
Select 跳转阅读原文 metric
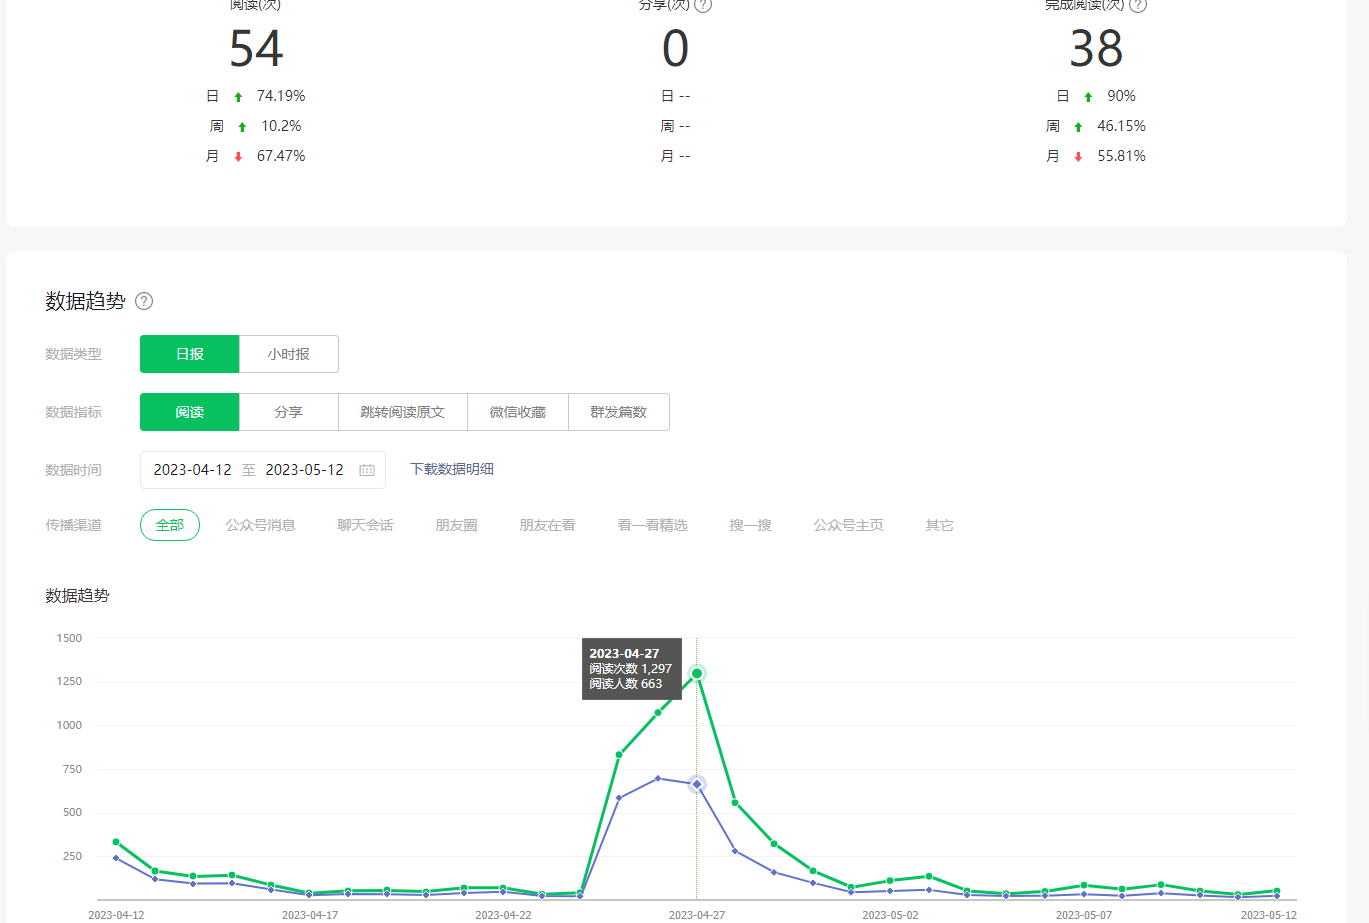point(402,412)
